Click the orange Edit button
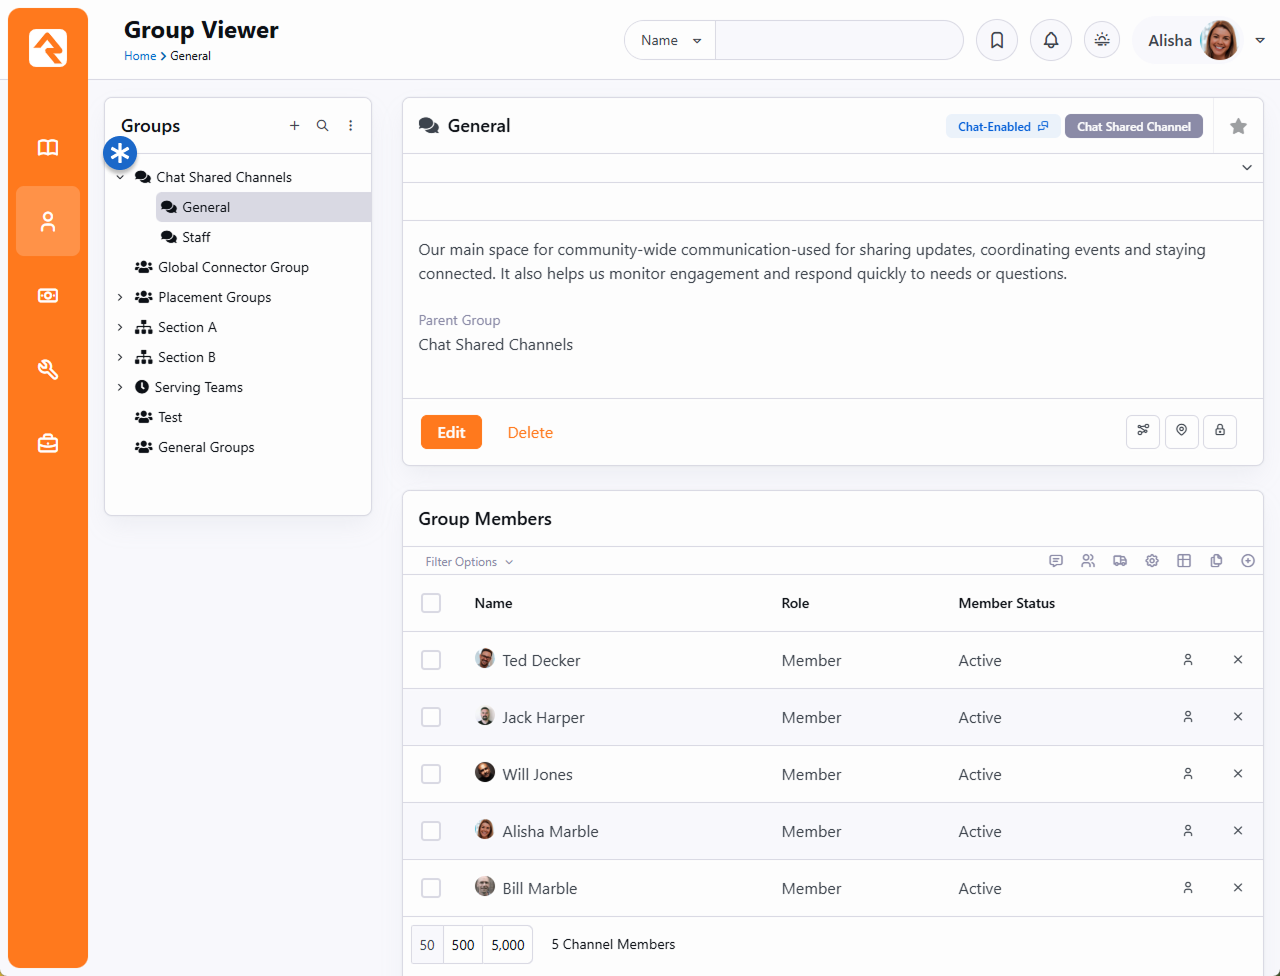This screenshot has height=976, width=1280. click(451, 432)
